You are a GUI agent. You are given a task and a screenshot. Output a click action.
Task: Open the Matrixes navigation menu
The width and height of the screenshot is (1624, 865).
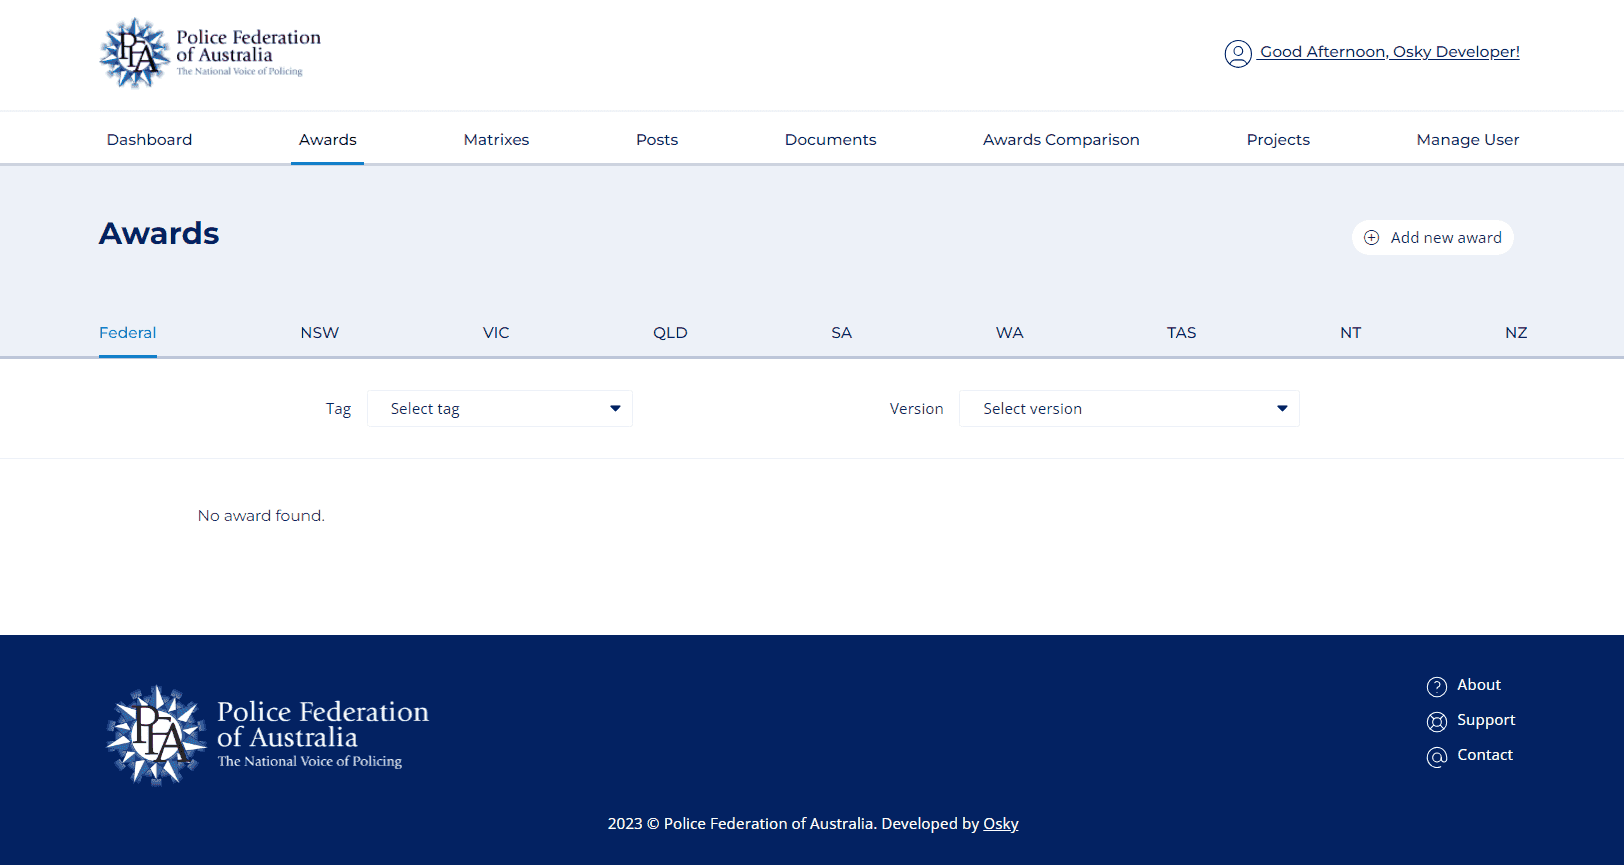coord(496,140)
